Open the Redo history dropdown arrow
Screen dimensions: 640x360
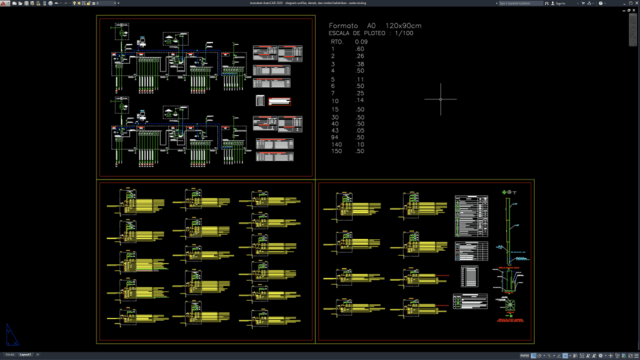70,3
